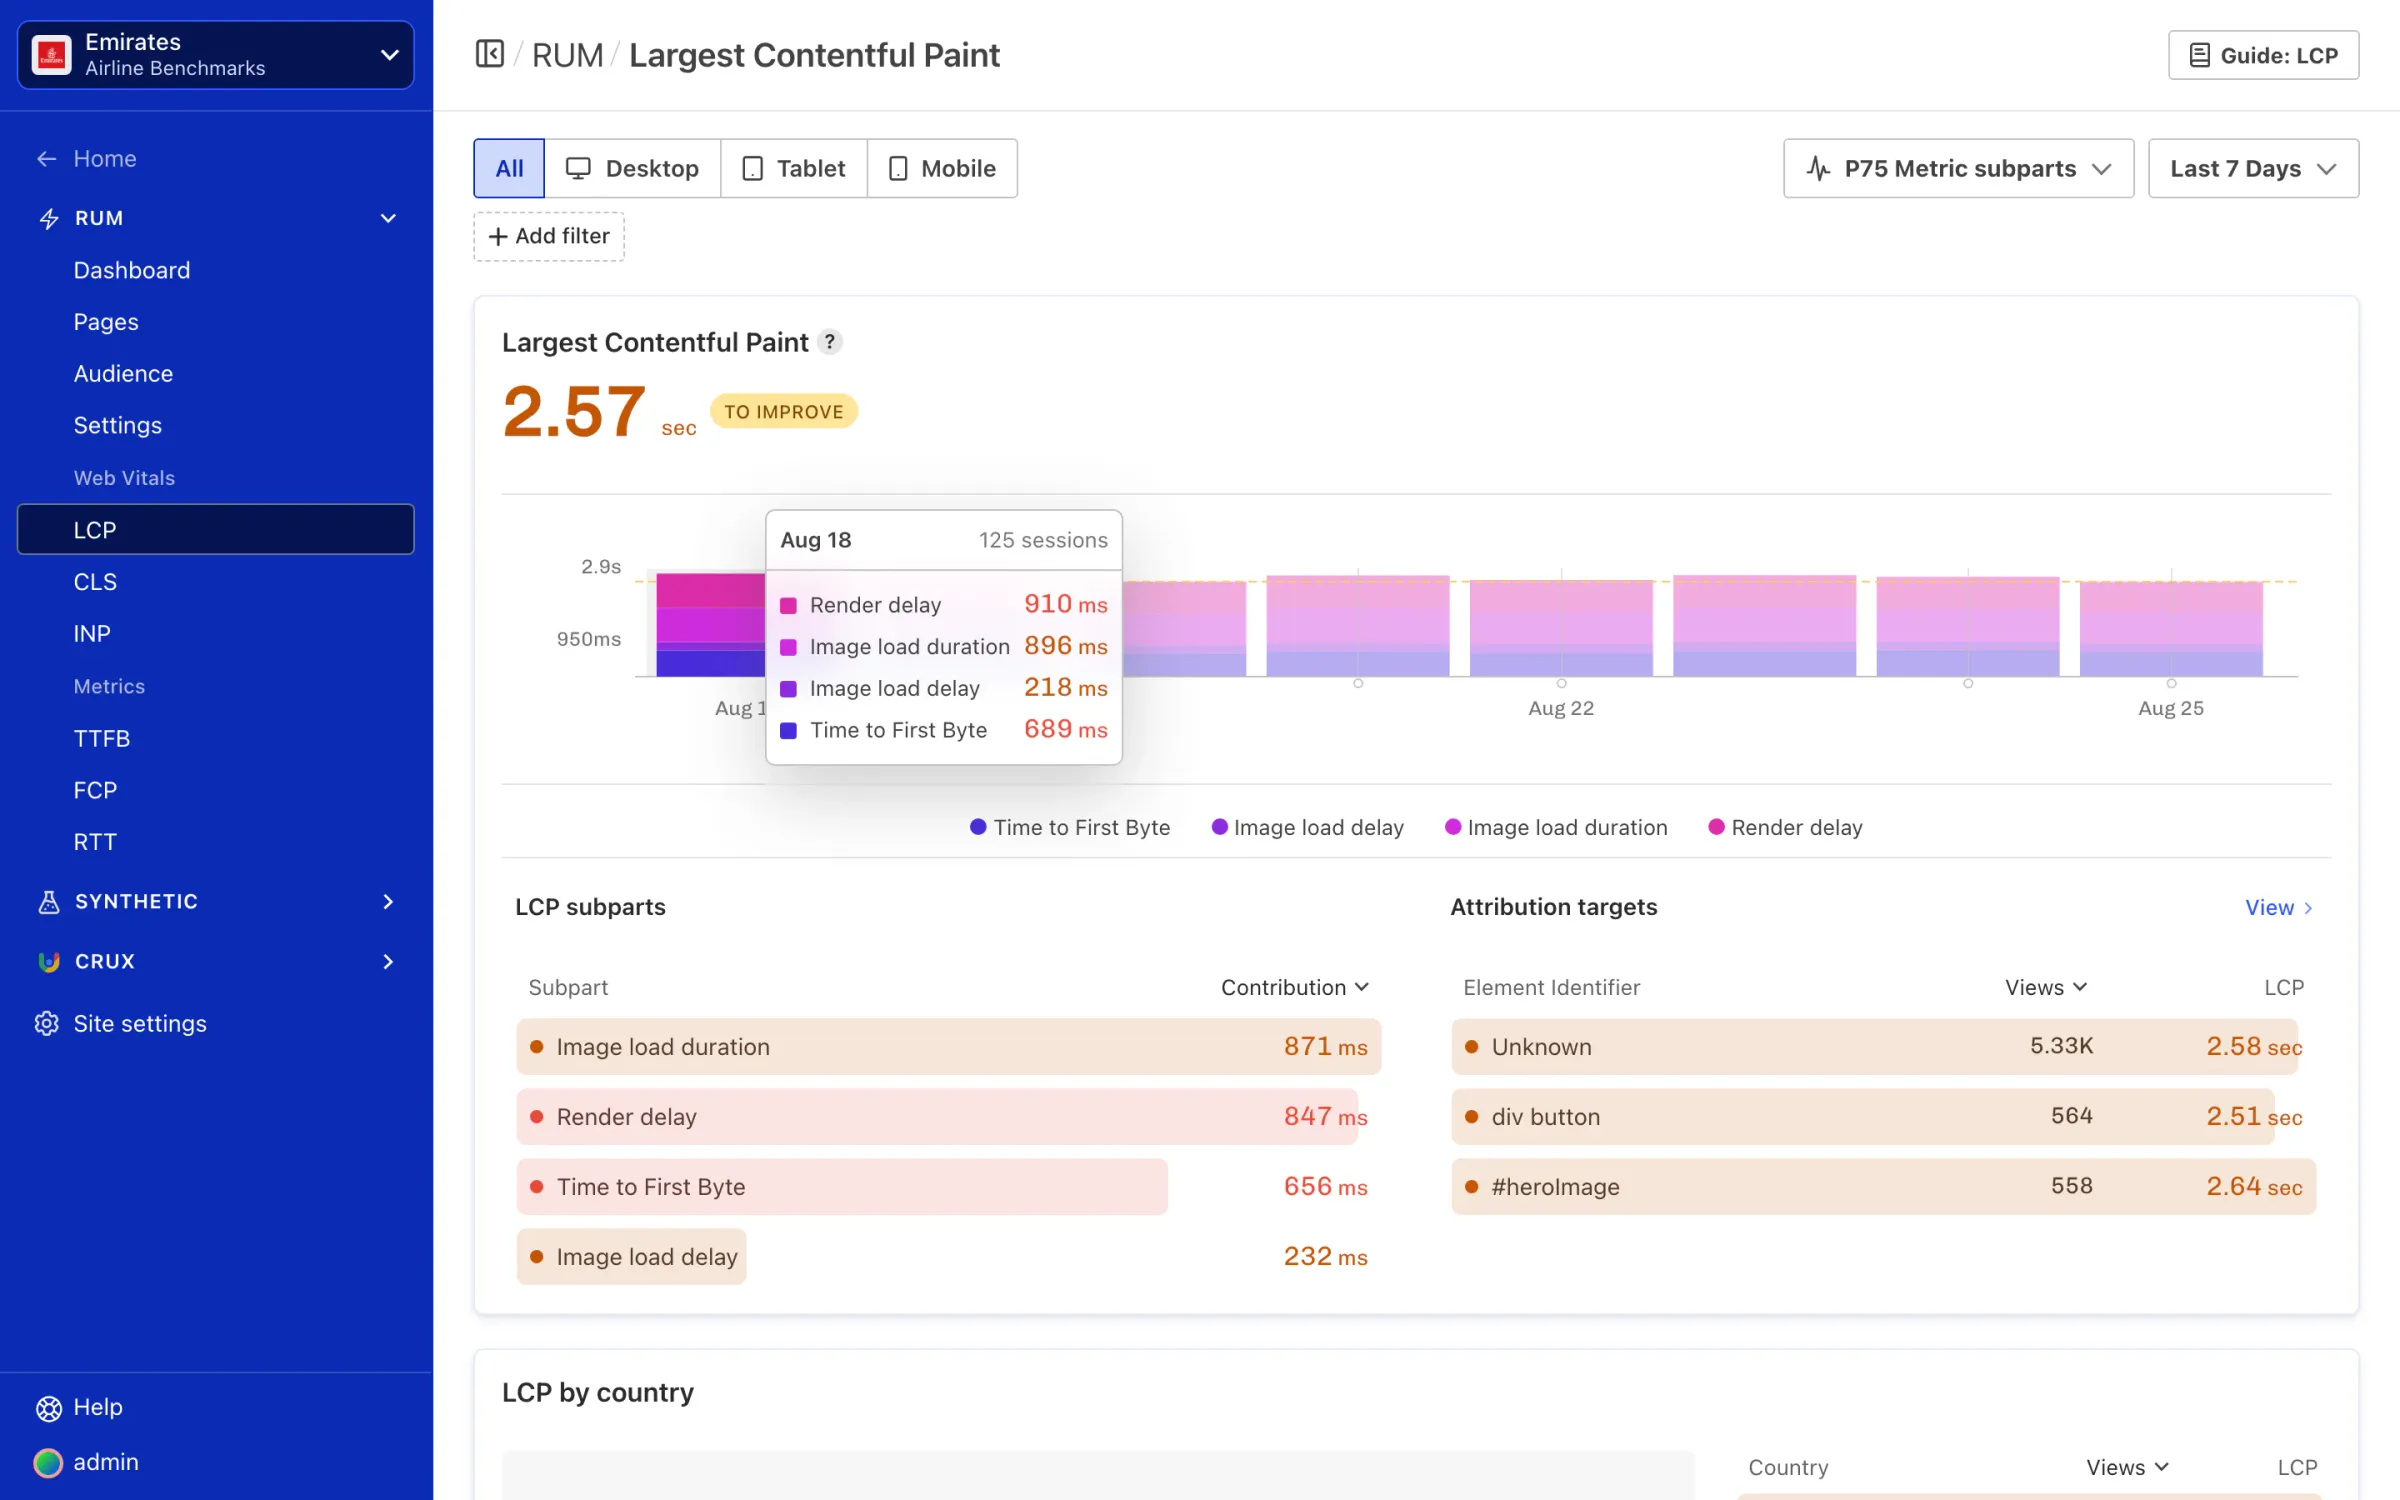Click the RUM breadcrumb link
The width and height of the screenshot is (2400, 1500).
[x=567, y=55]
